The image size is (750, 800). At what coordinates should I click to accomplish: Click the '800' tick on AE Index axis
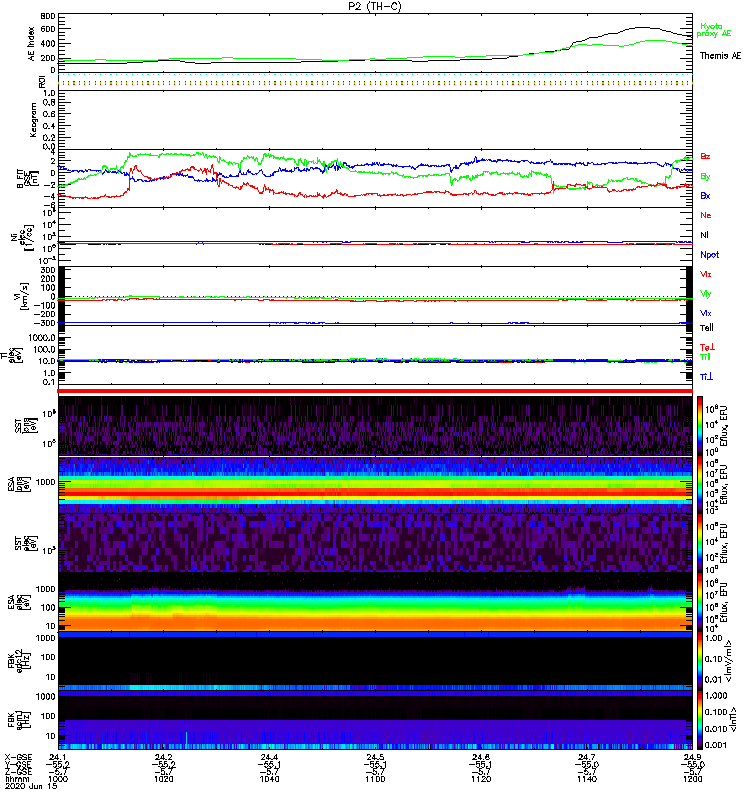pyautogui.click(x=48, y=16)
